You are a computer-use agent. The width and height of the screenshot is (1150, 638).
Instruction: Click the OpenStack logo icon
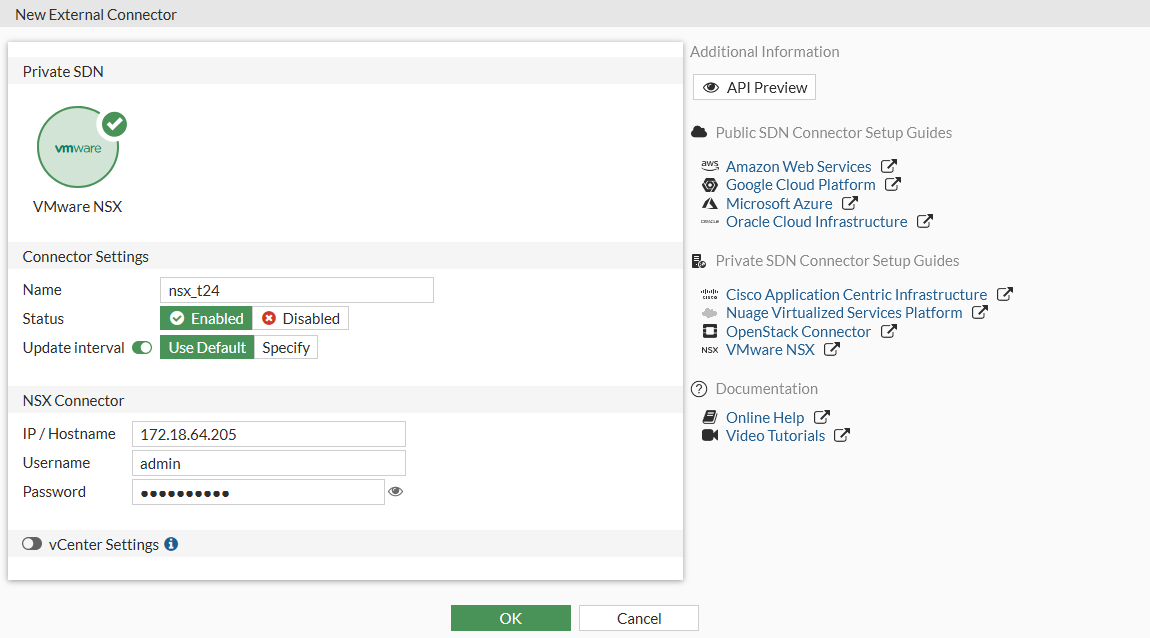pos(710,331)
